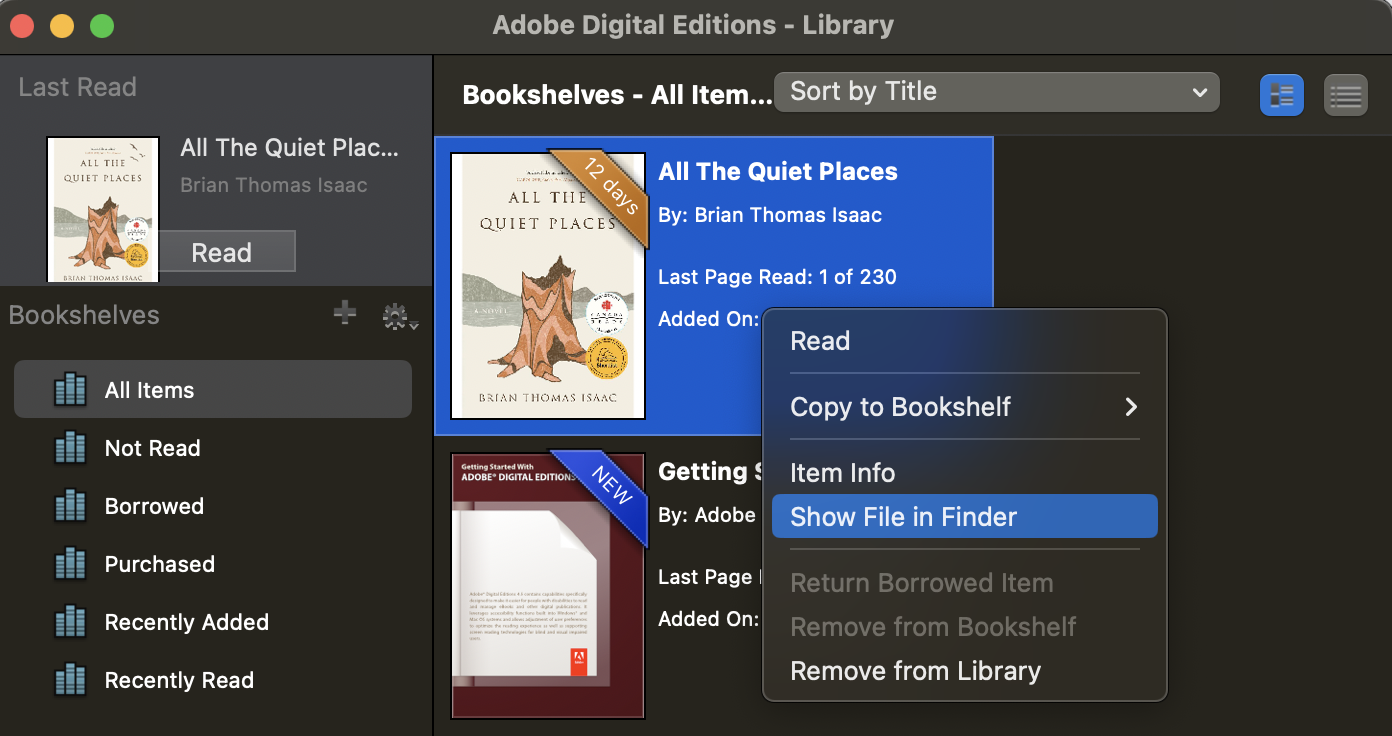Click the Purchased bookshelf icon
The image size is (1392, 736).
click(x=70, y=564)
